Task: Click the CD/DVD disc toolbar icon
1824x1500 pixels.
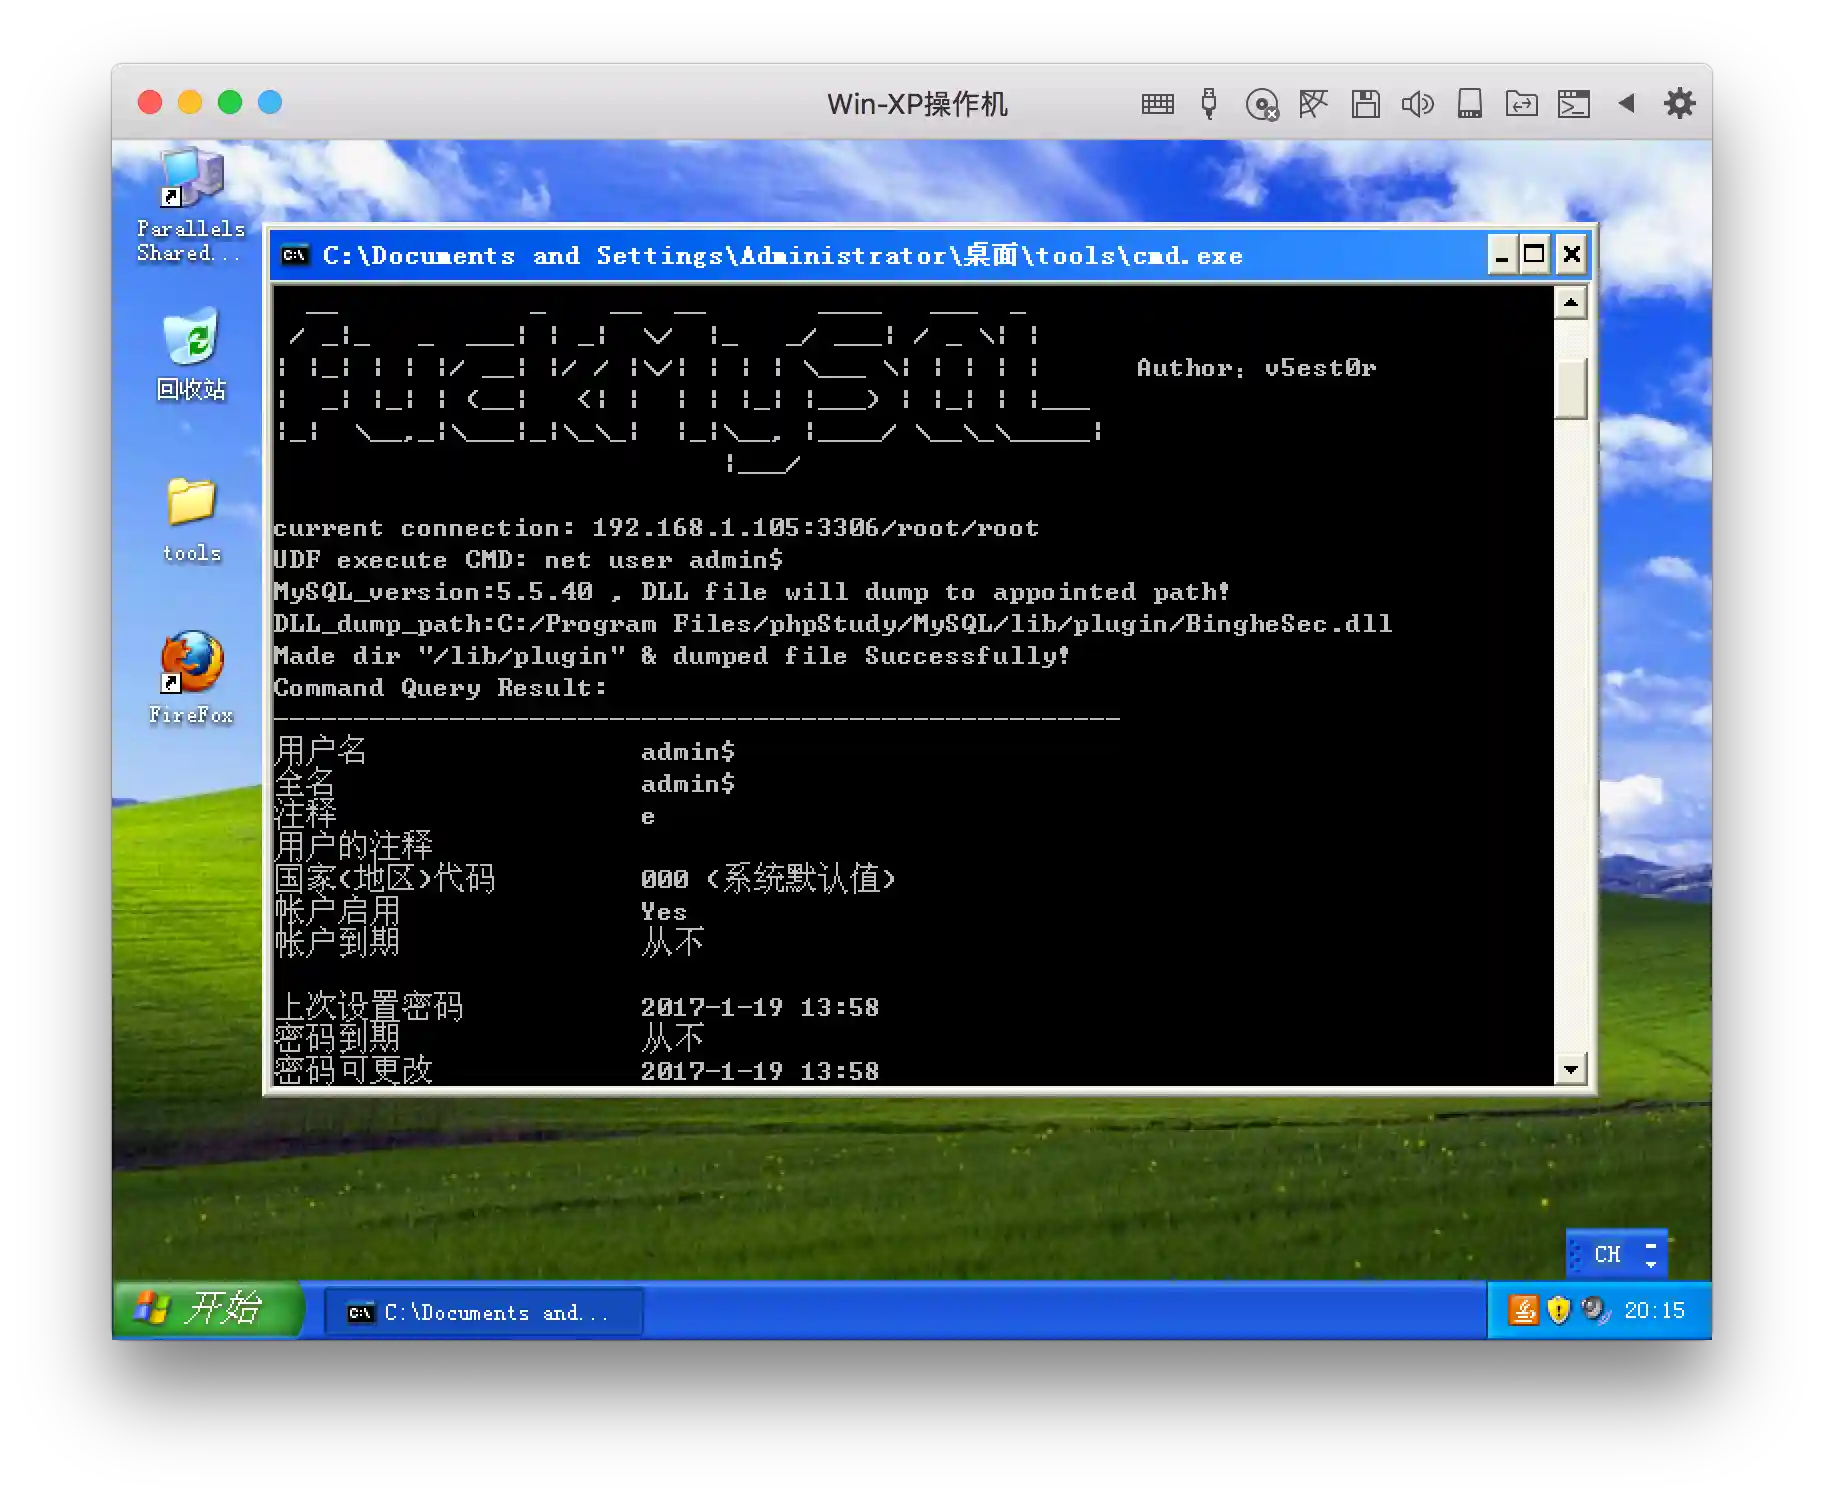Action: click(x=1262, y=104)
